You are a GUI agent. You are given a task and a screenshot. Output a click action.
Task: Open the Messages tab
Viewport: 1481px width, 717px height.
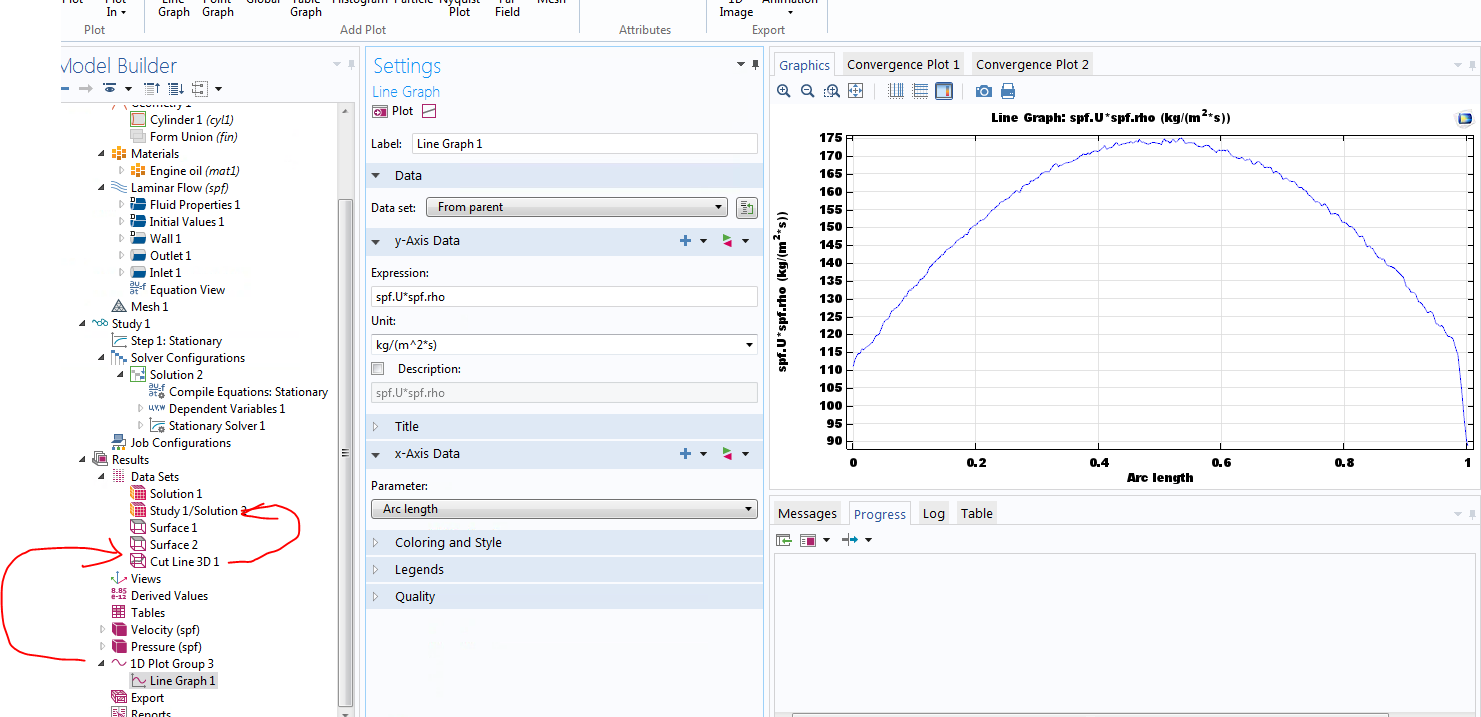coord(807,513)
